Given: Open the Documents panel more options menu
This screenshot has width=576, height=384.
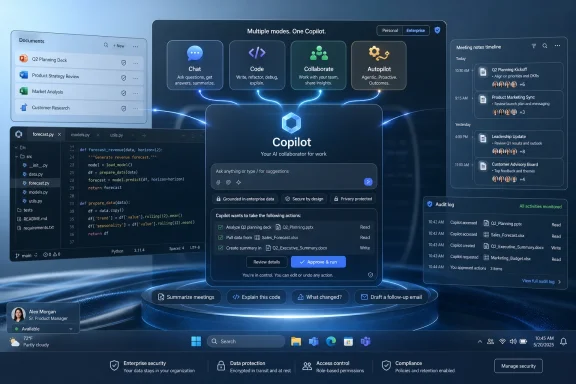Looking at the screenshot, I should (136, 46).
